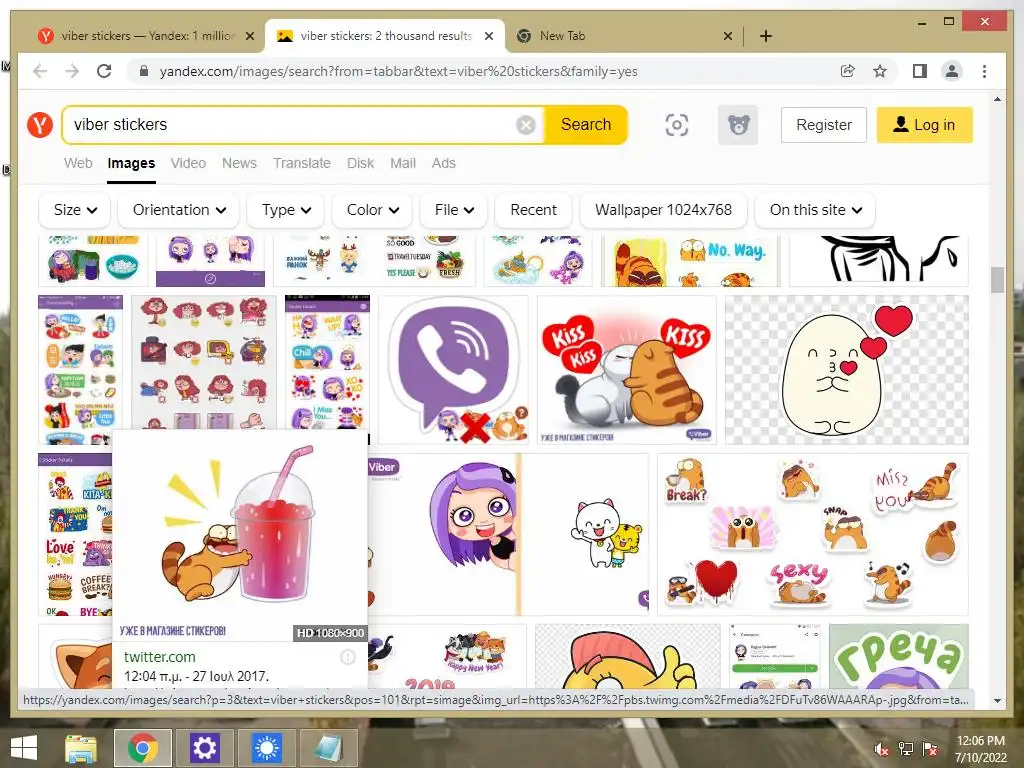Toggle the Recent filter

pyautogui.click(x=534, y=210)
